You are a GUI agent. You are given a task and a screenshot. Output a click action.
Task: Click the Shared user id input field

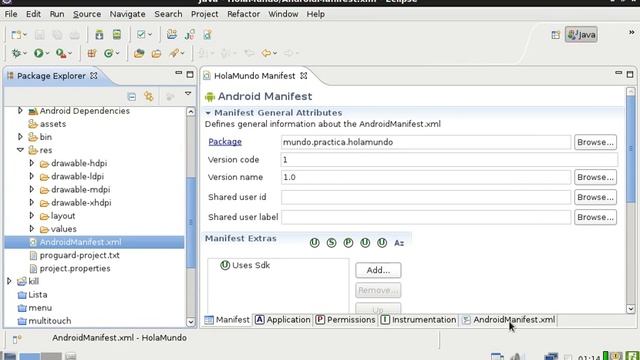[x=426, y=197]
